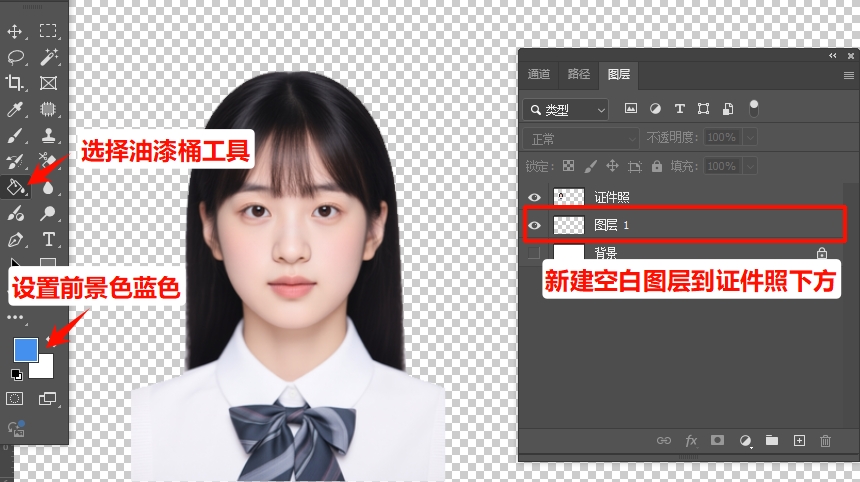The image size is (860, 482).
Task: Toggle lock artboard nesting icon
Action: pos(635,166)
